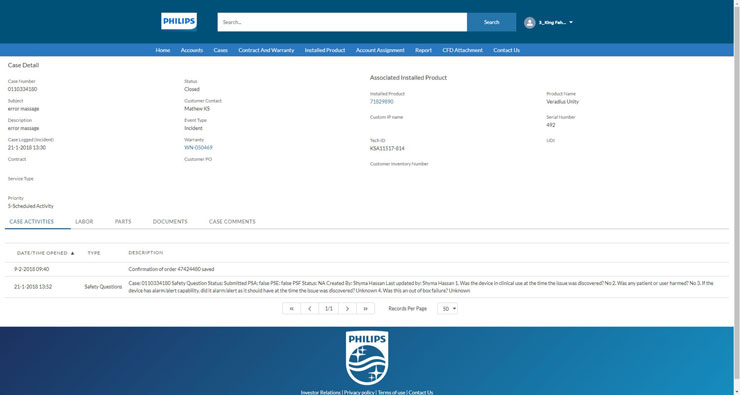The width and height of the screenshot is (740, 395).
Task: Open the Documents tab
Action: (x=170, y=221)
